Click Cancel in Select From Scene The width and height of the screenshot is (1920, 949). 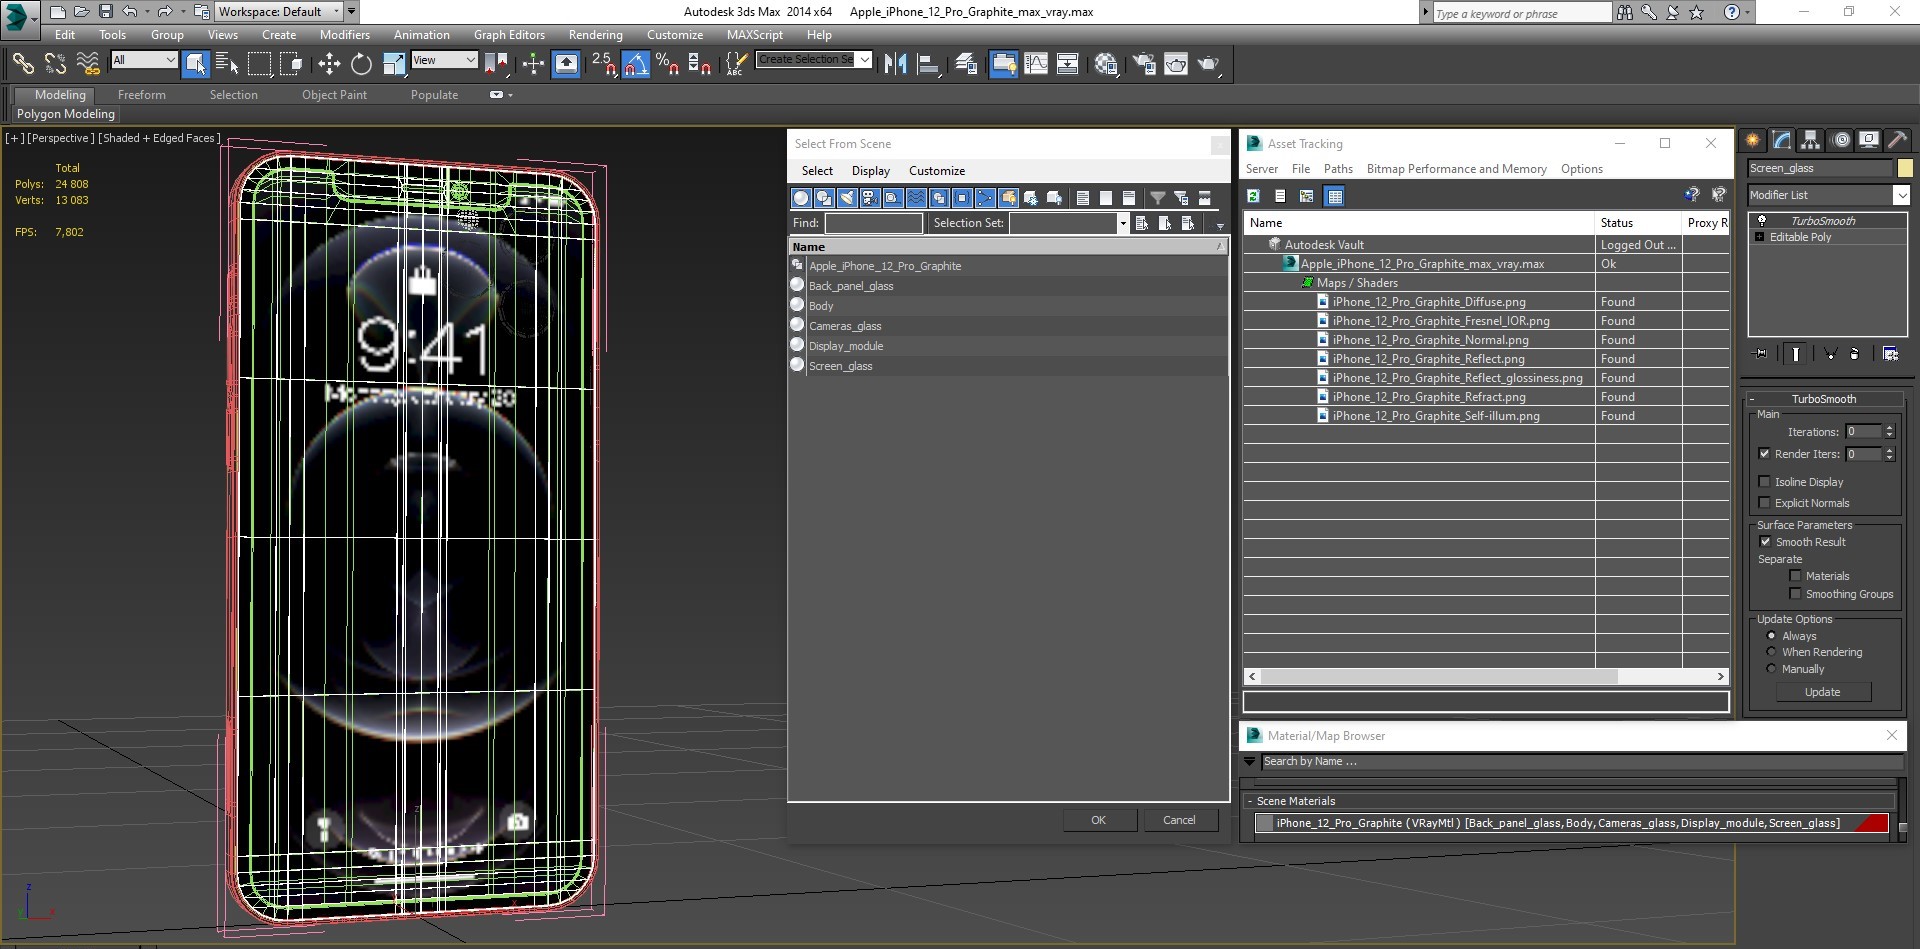[x=1180, y=820]
